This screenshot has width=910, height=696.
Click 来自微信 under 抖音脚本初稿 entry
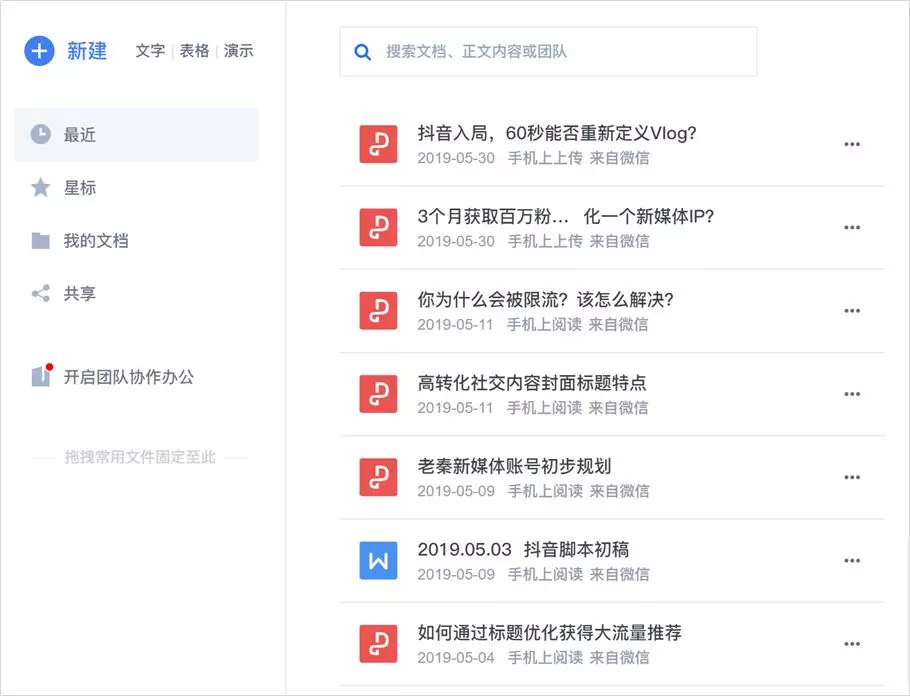point(620,574)
